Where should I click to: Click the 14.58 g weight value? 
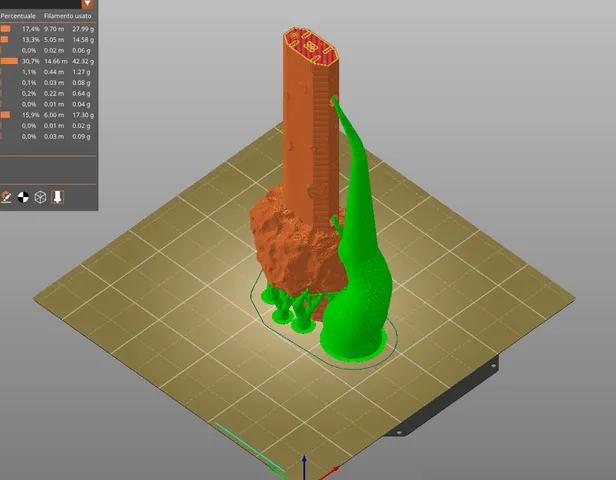coord(83,40)
